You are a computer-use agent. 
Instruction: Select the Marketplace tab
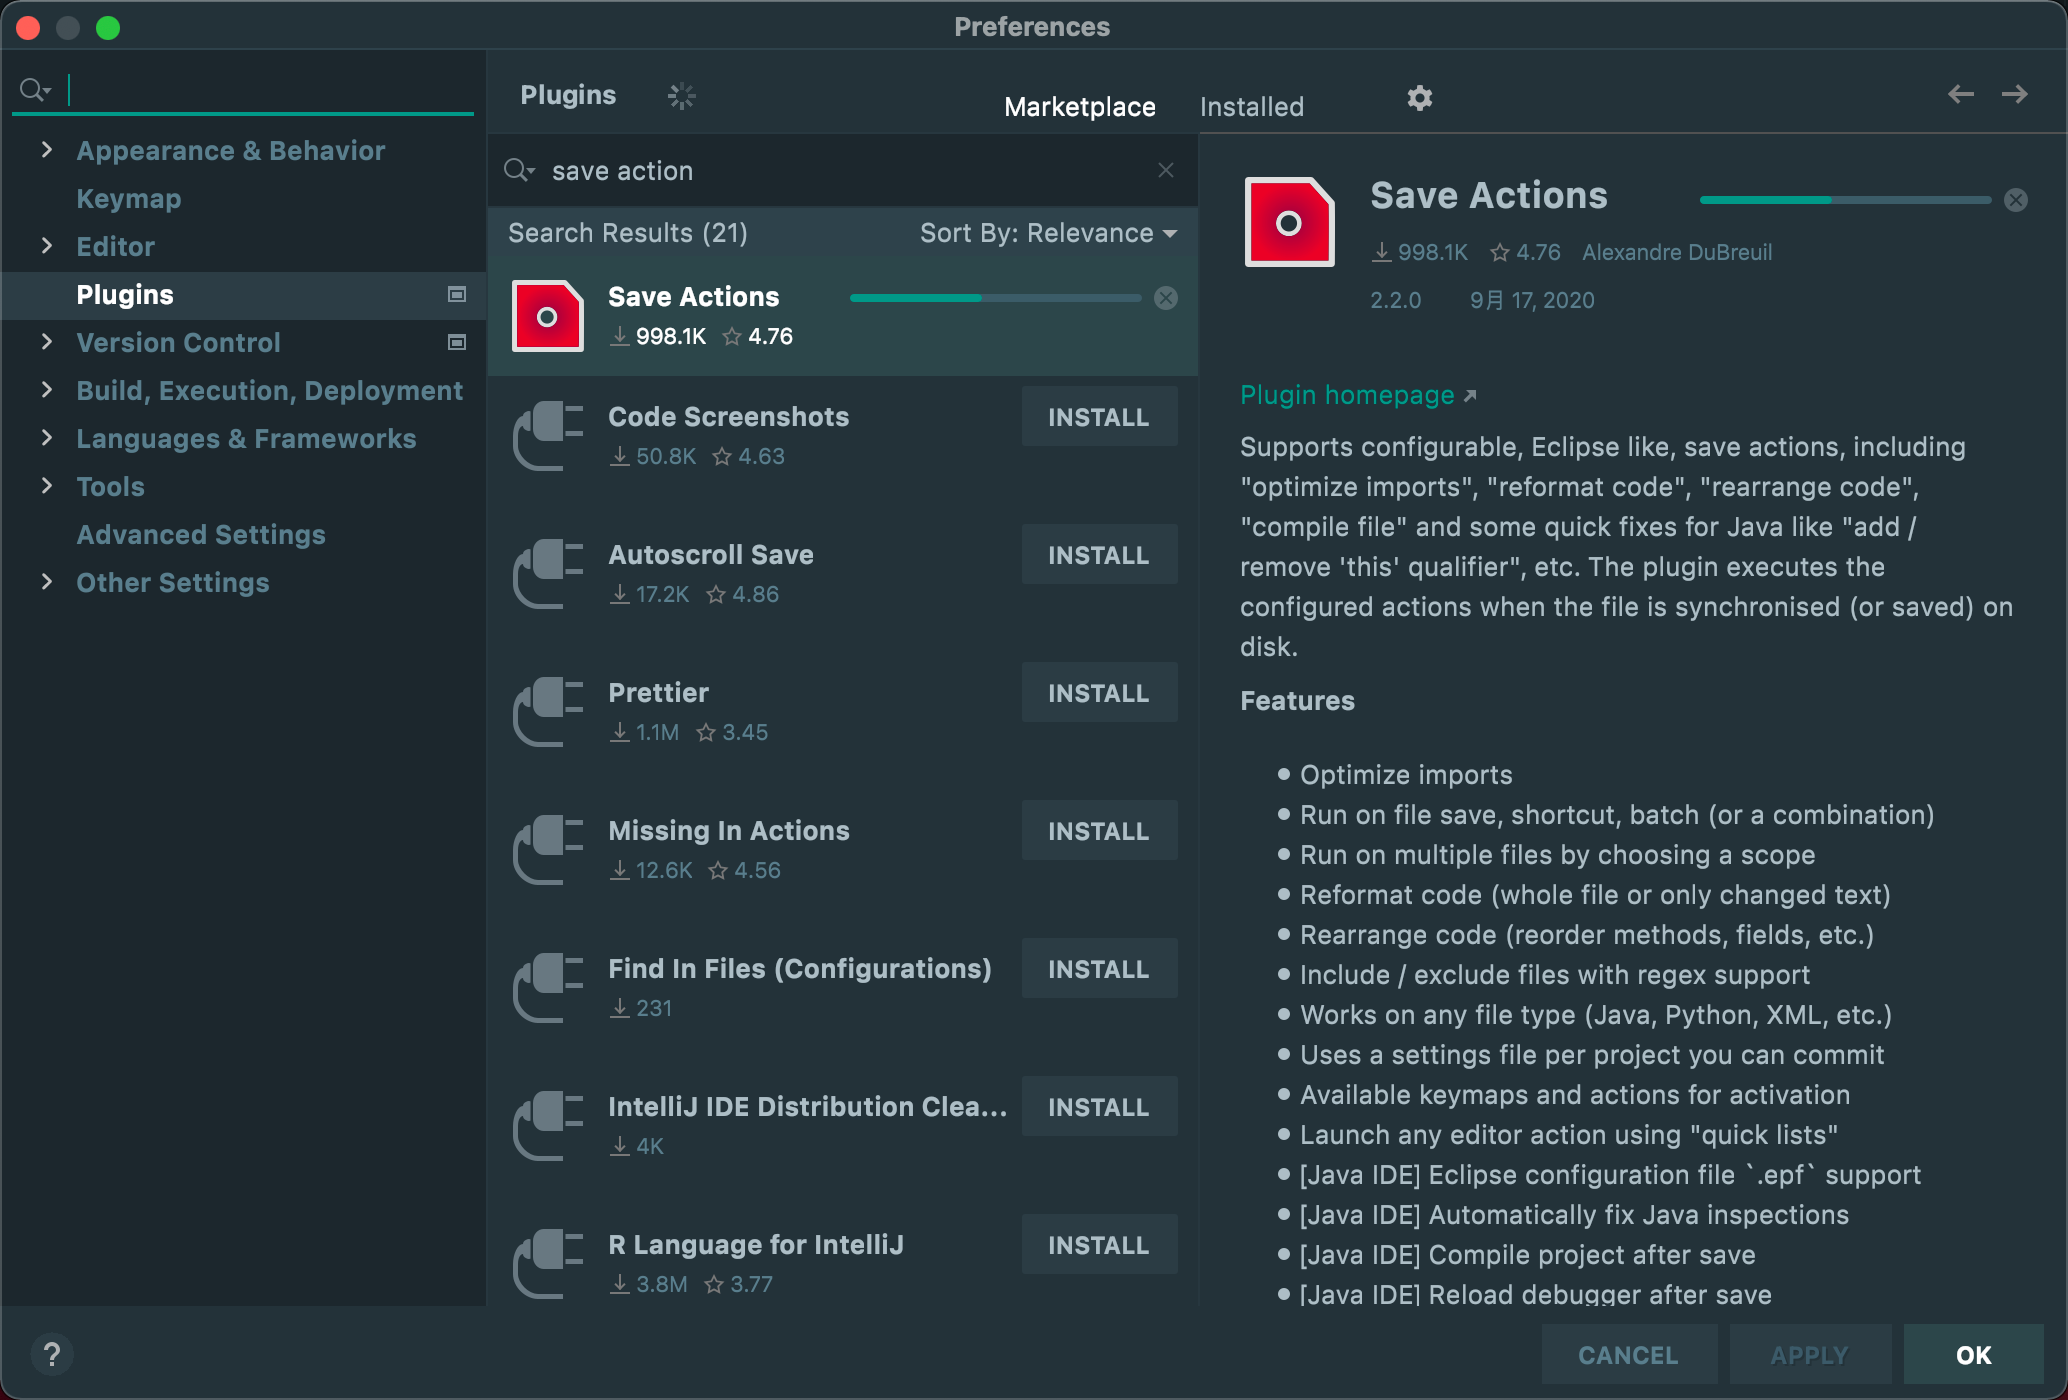tap(1079, 107)
